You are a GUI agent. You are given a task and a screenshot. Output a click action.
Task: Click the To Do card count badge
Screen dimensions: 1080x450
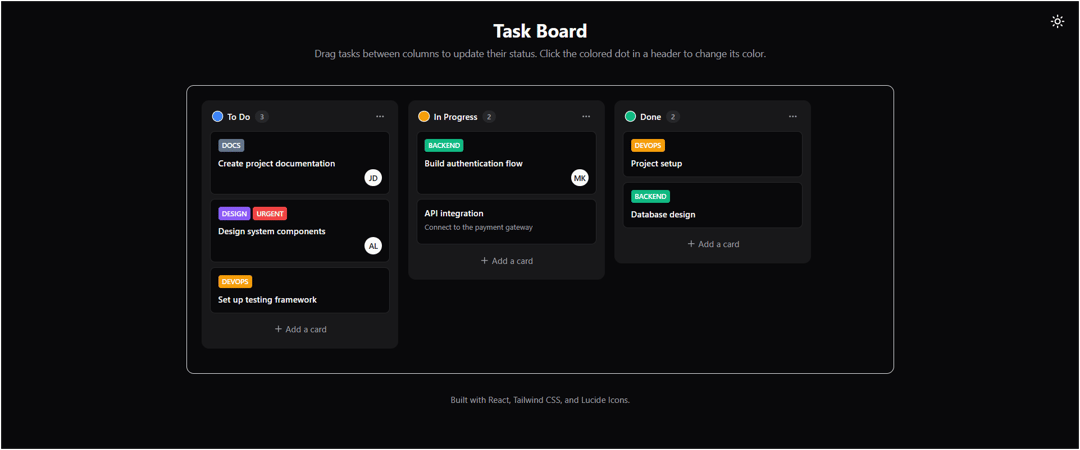pos(262,116)
